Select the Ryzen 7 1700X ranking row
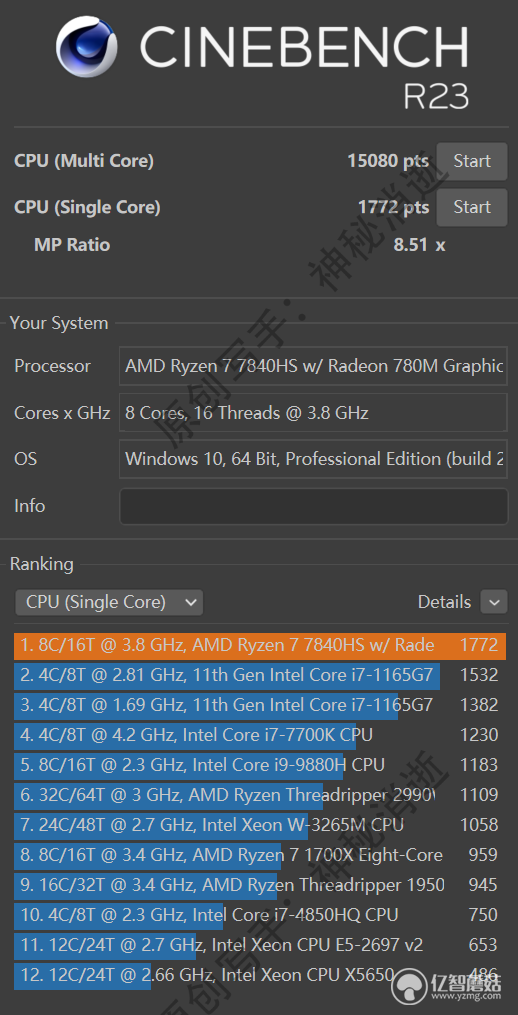 pos(260,855)
